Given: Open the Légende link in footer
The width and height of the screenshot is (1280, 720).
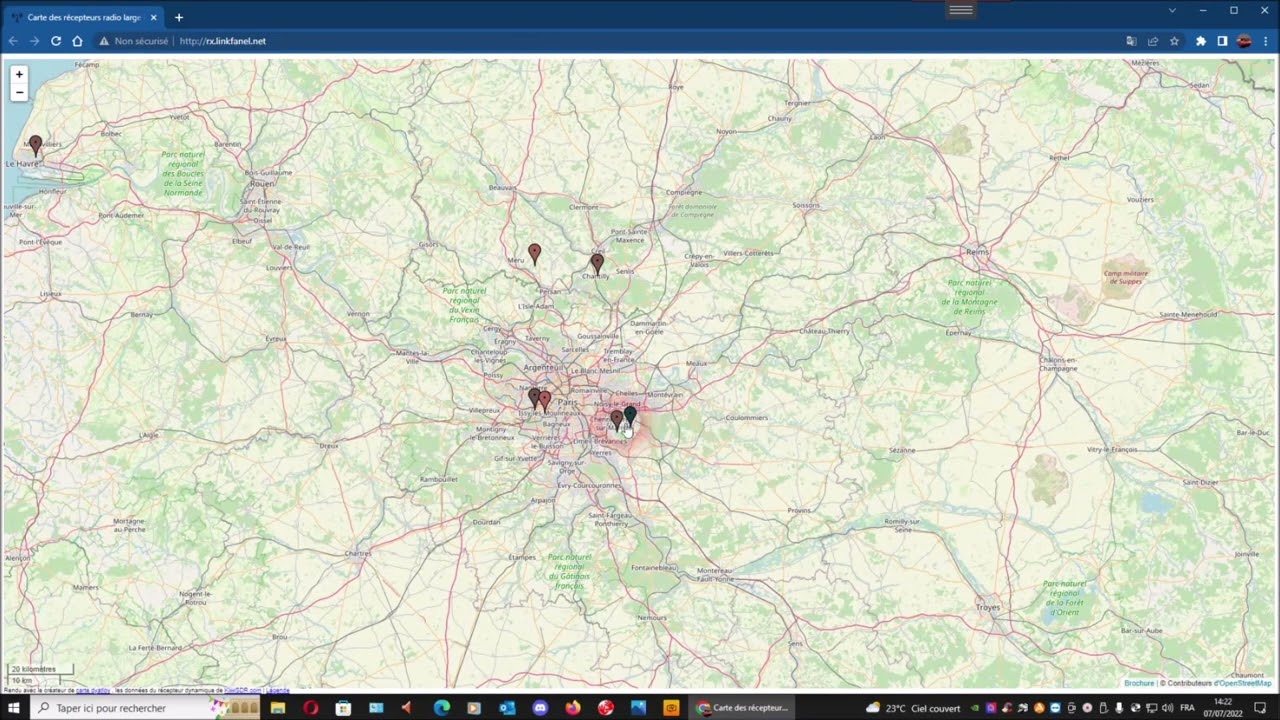Looking at the screenshot, I should coord(278,690).
